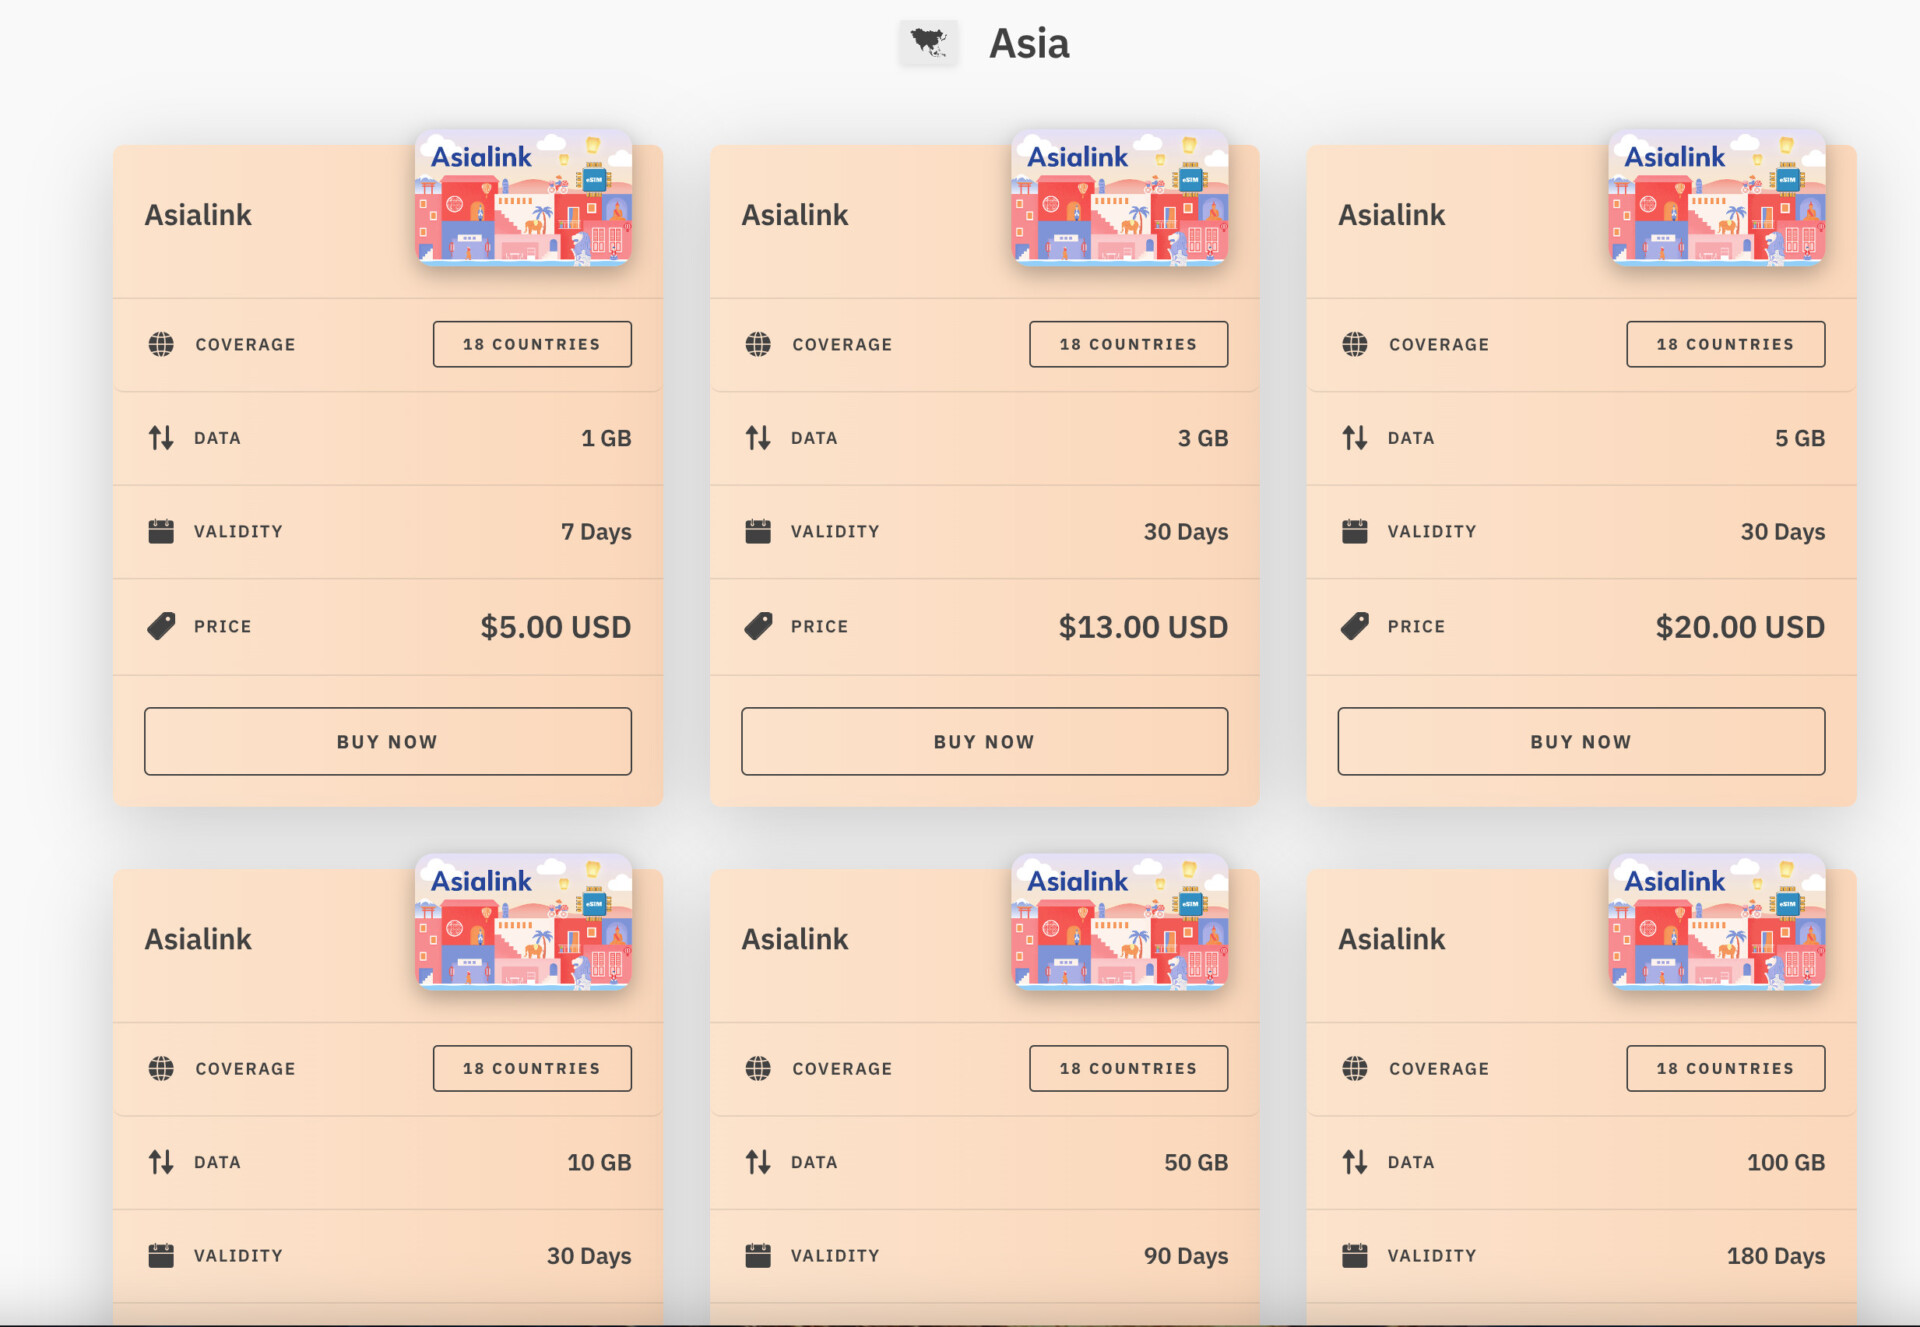Buy the 3 GB Asialink plan

(984, 741)
